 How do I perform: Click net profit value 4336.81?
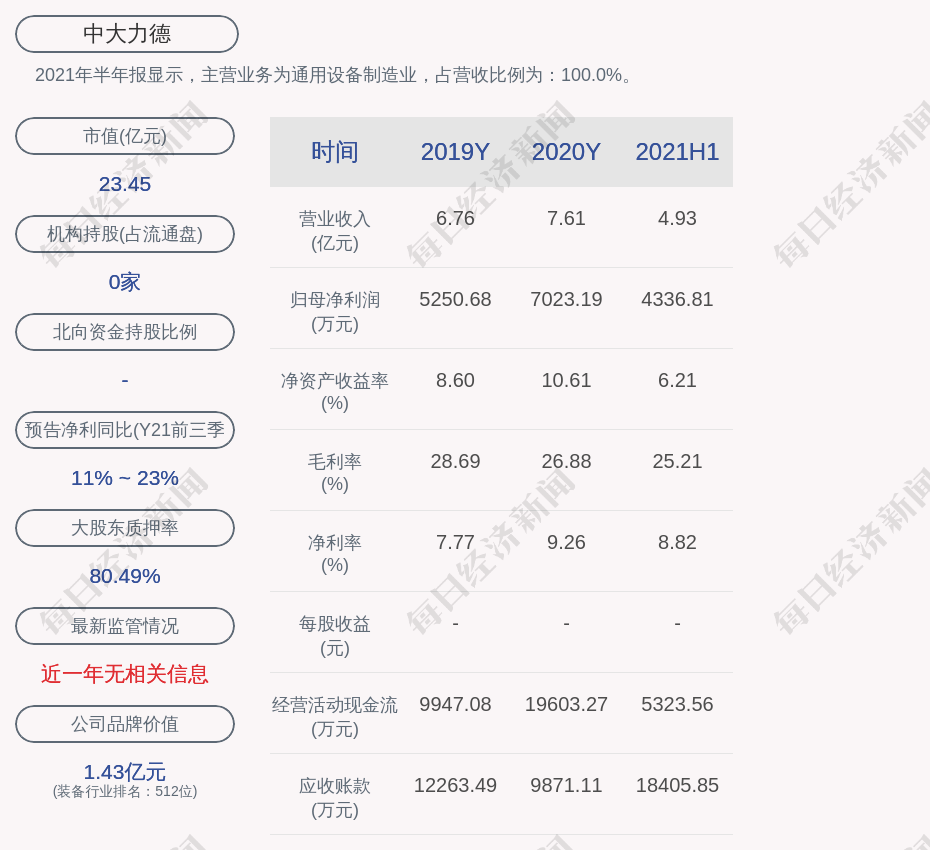[x=677, y=299]
